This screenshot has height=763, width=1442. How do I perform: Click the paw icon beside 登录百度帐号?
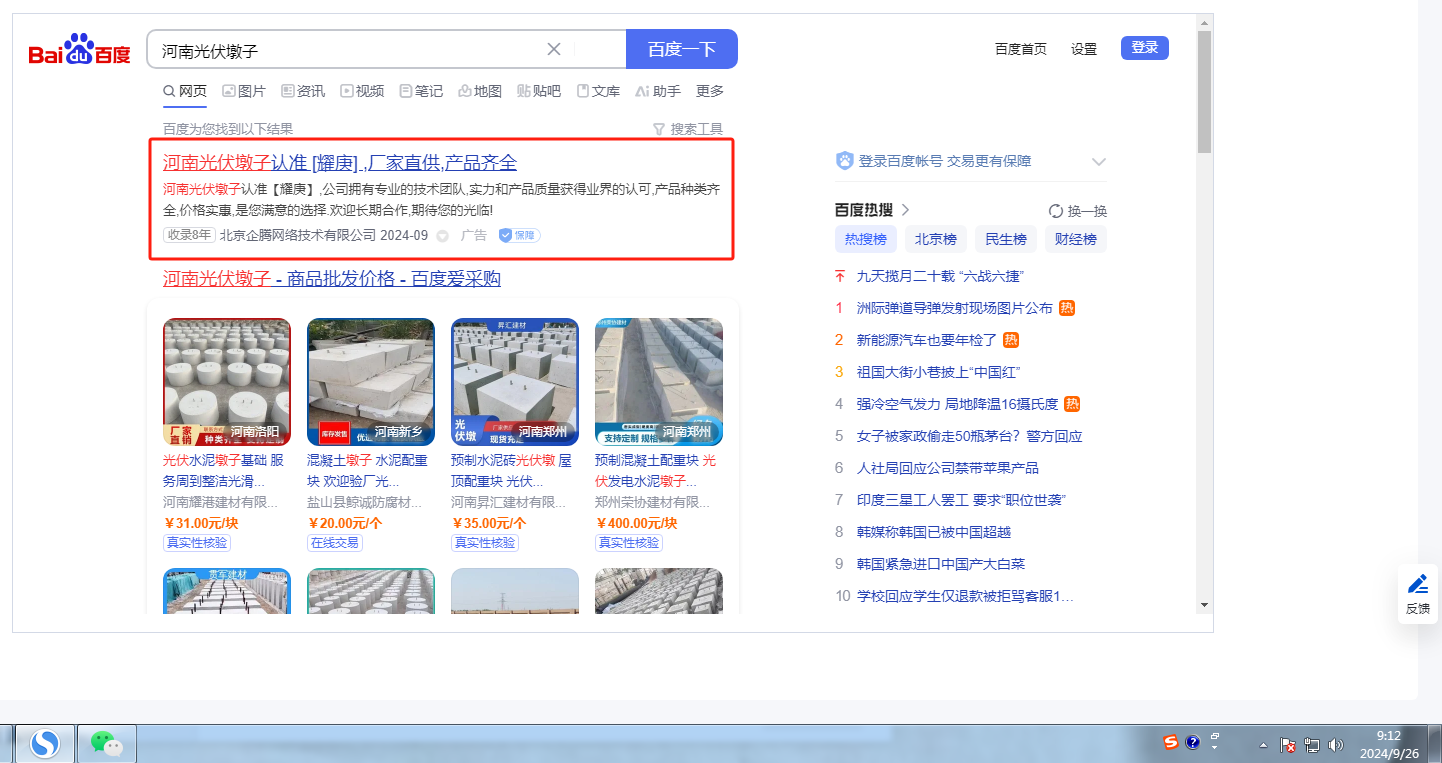845,161
